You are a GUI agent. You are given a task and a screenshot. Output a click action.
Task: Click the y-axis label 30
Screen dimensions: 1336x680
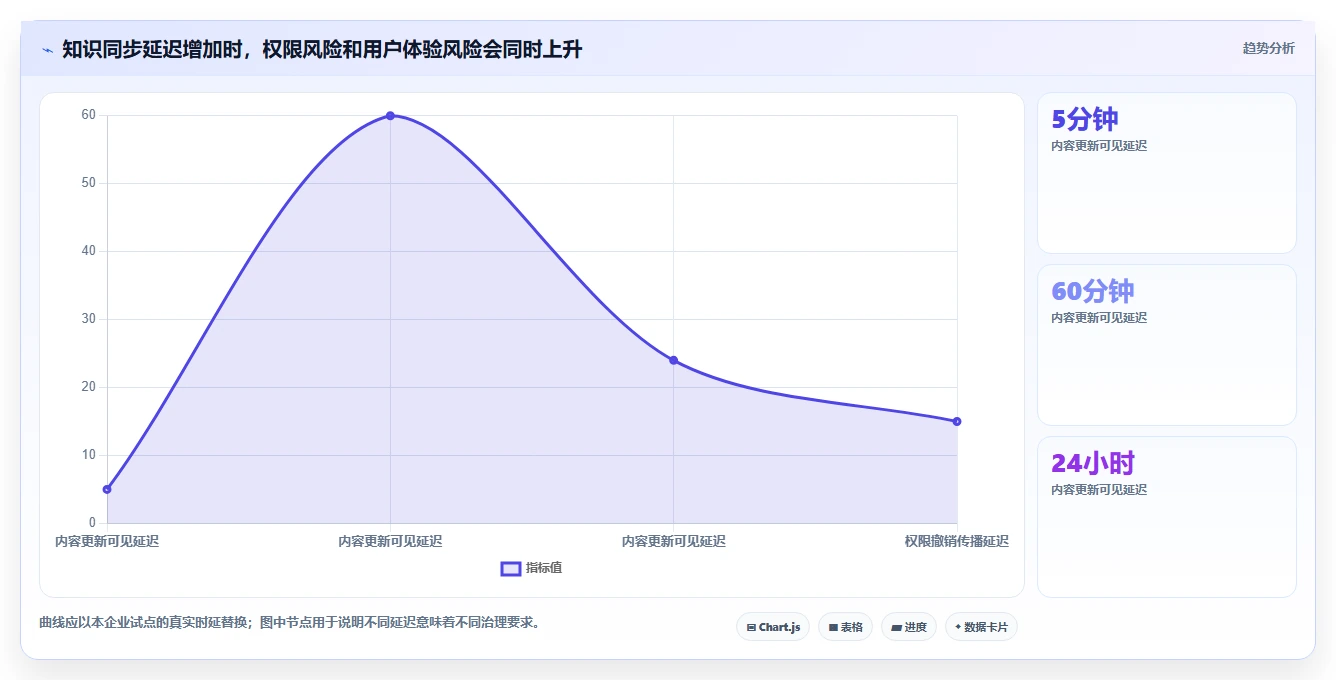point(89,319)
